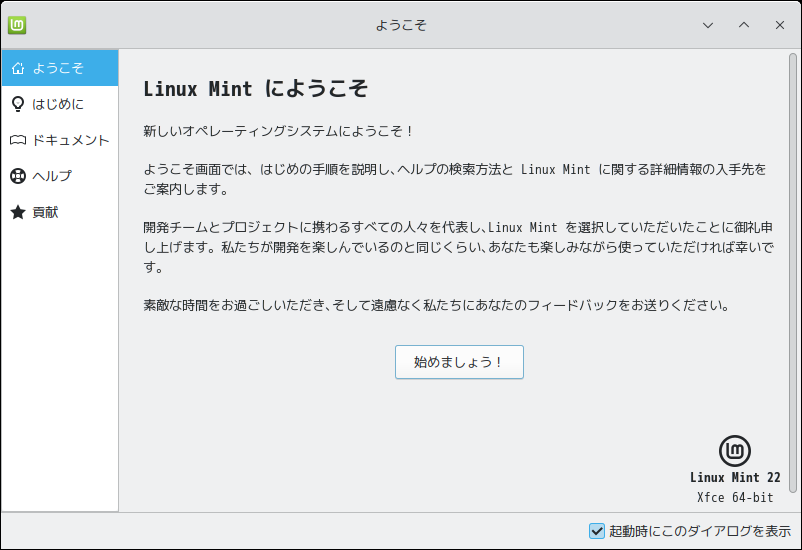The height and width of the screenshot is (550, 802).
Task: Minimize the welcome window
Action: tap(708, 25)
